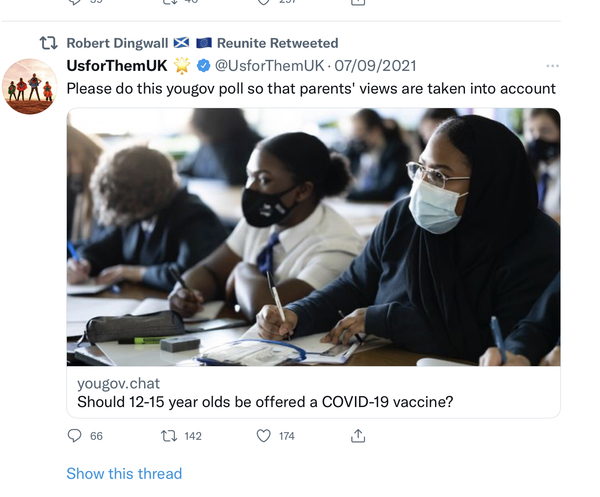Click the reply speech bubble icon
Screen dimensions: 600x497
(x=75, y=436)
